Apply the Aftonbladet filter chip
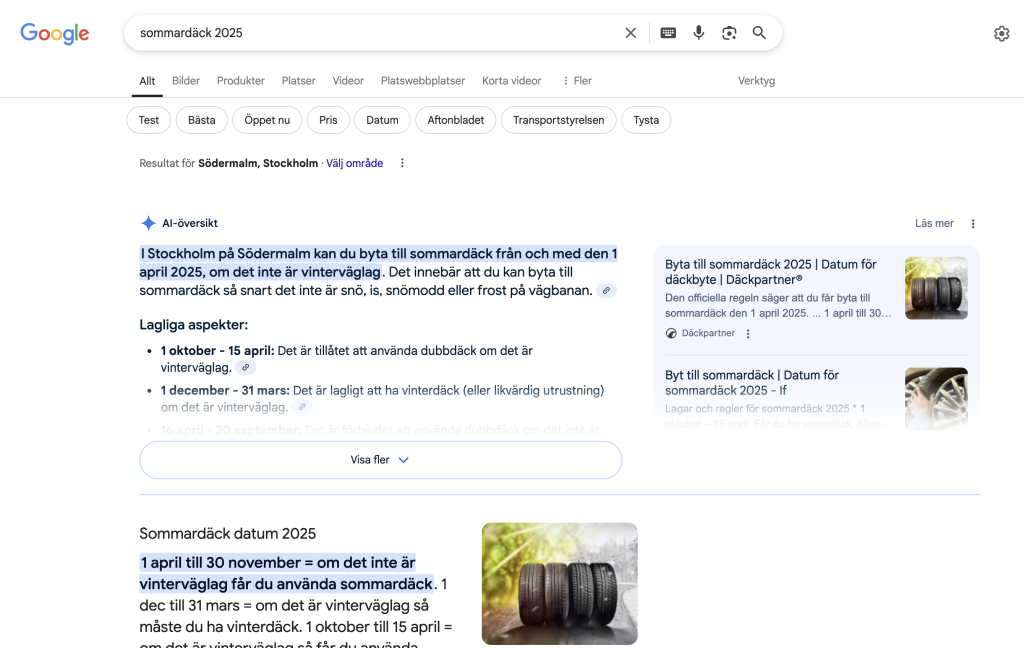This screenshot has height=648, width=1024. pyautogui.click(x=456, y=120)
